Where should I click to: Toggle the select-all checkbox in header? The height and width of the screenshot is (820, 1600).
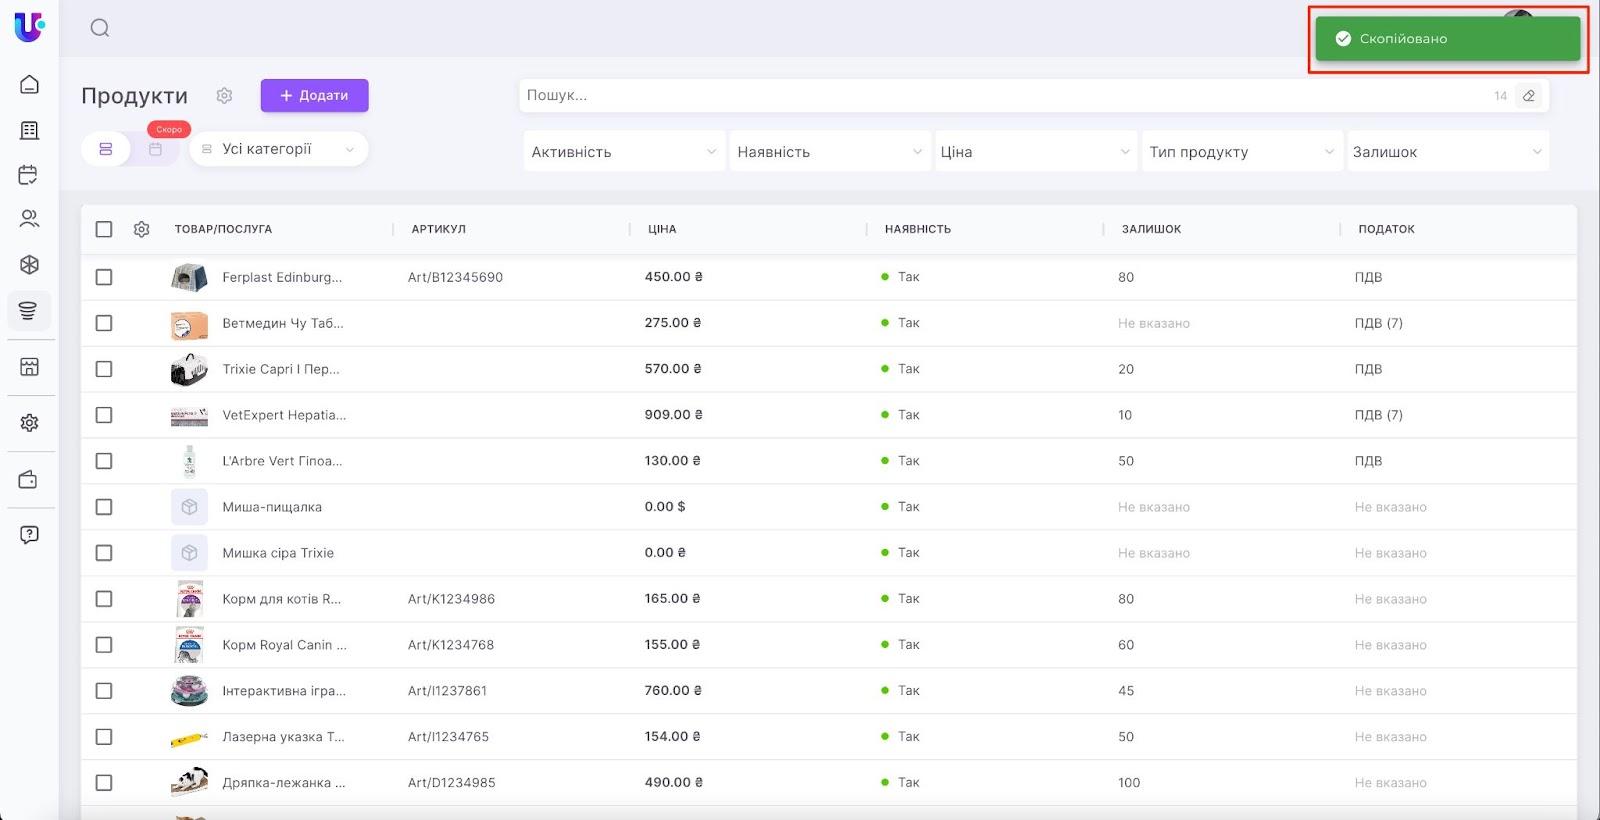coord(104,229)
